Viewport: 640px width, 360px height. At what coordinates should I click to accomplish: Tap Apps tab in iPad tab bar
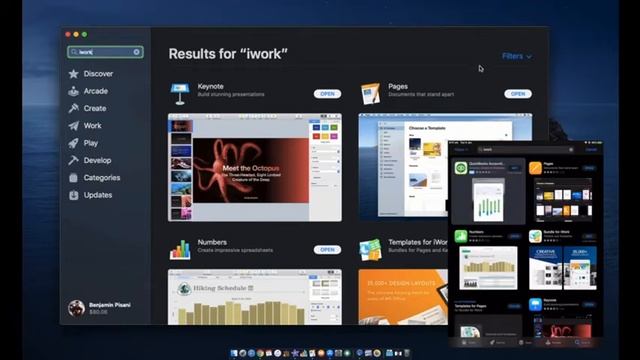tap(525, 342)
